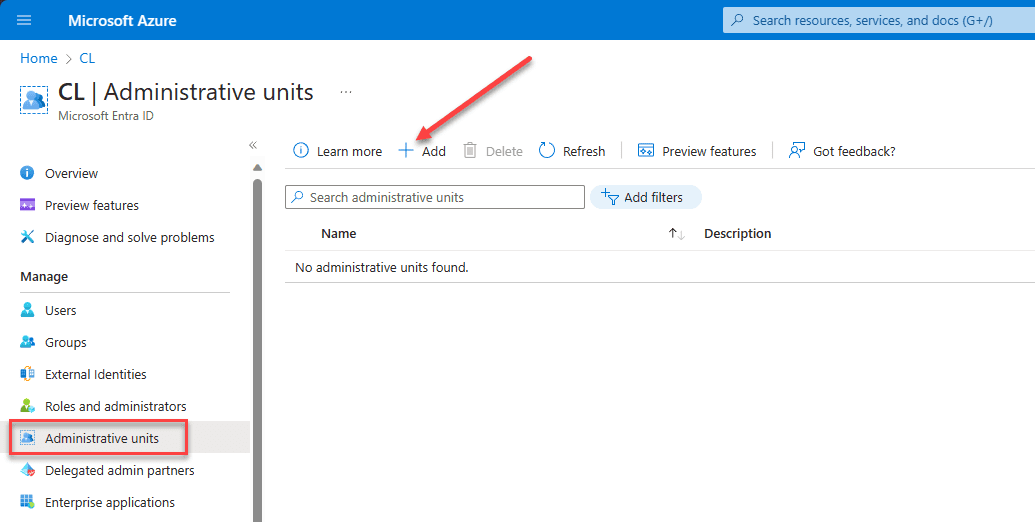Go to Home breadcrumb
This screenshot has height=522, width=1035.
(x=39, y=58)
